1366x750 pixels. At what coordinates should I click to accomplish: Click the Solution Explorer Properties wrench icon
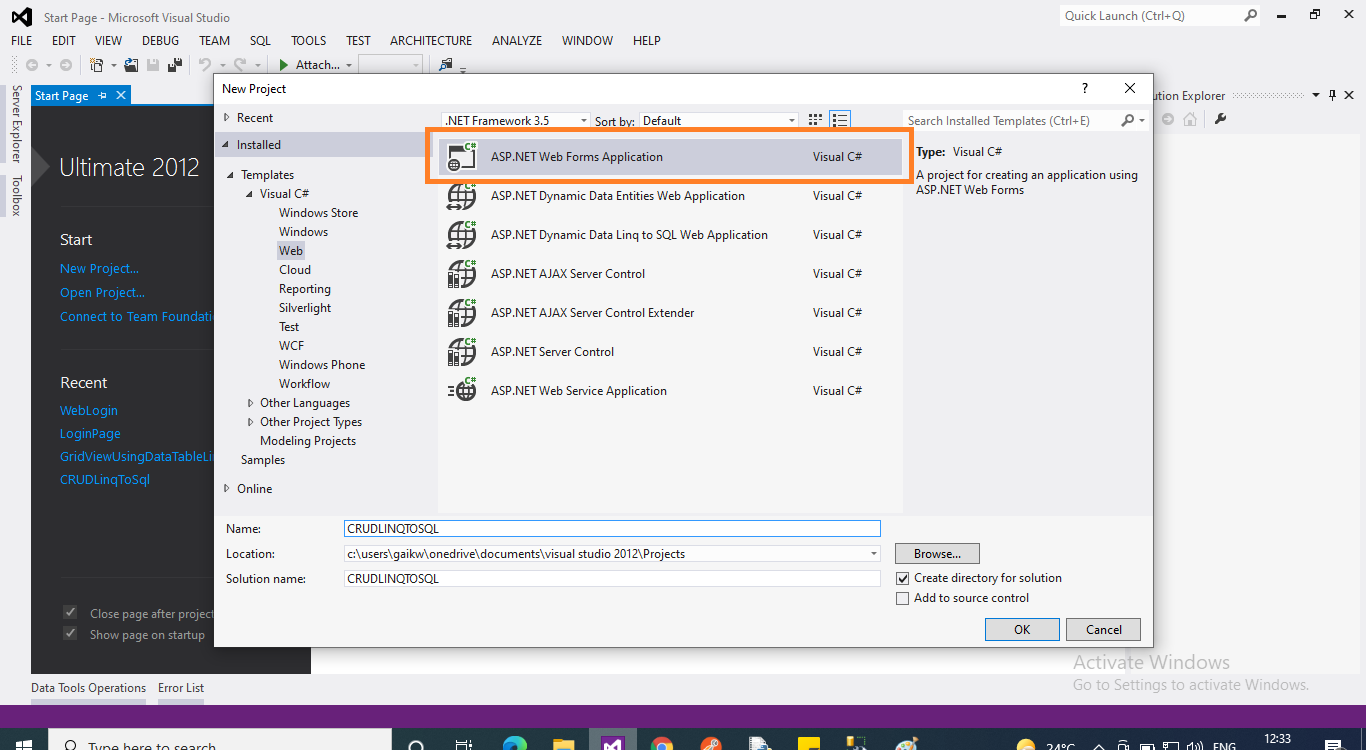click(1220, 119)
